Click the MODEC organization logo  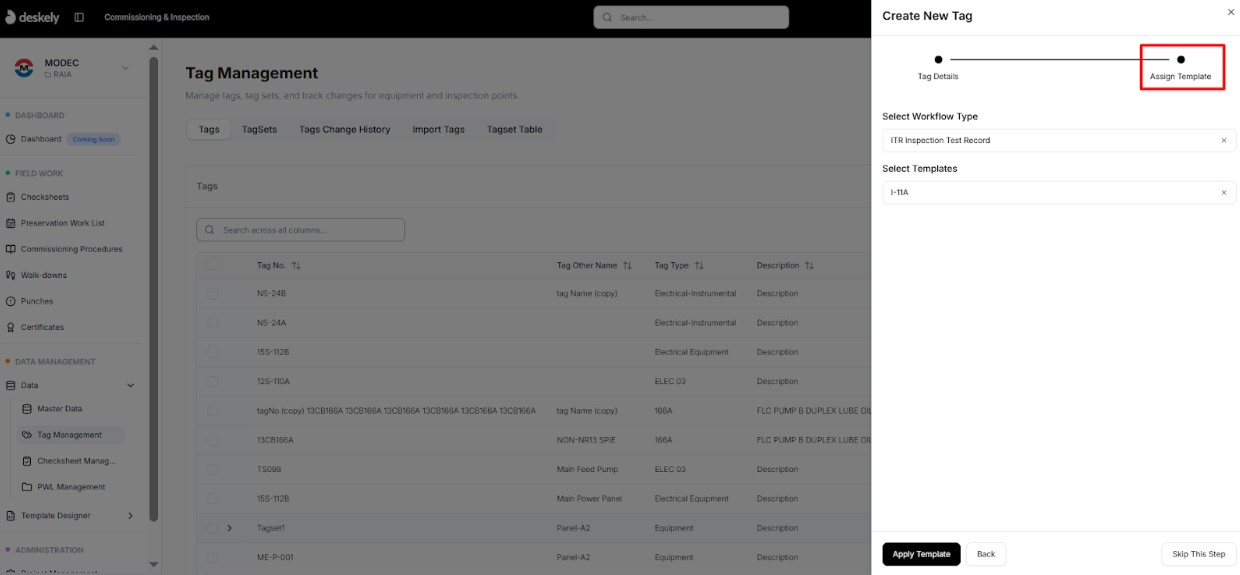coord(24,68)
